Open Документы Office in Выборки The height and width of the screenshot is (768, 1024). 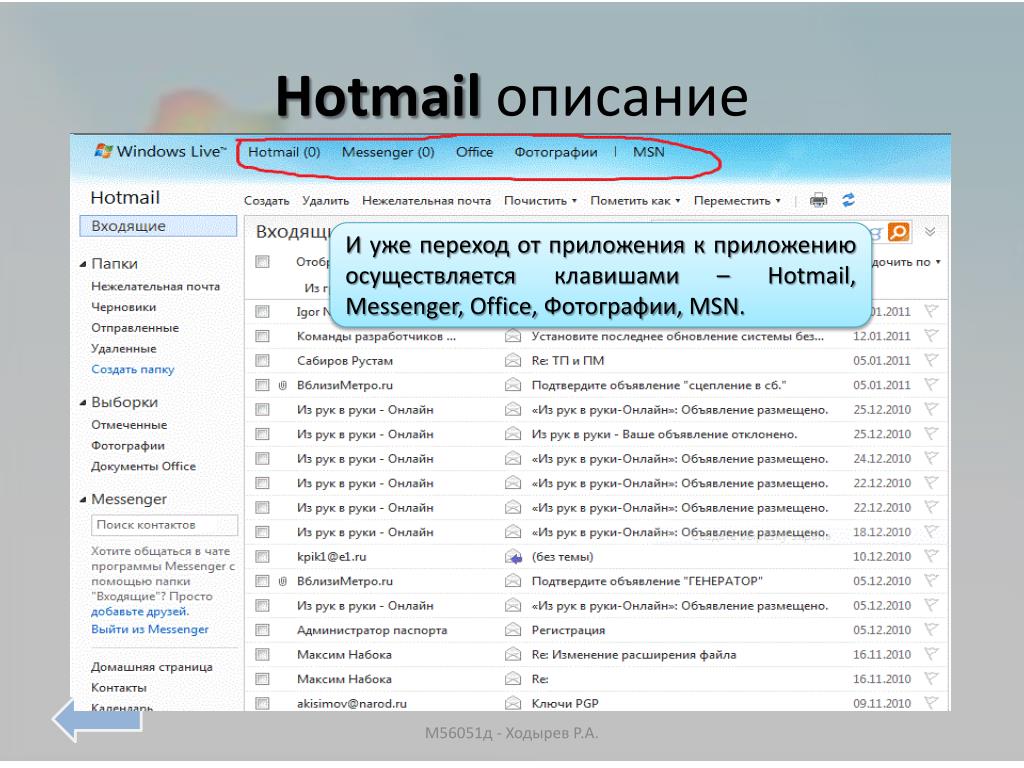point(143,466)
